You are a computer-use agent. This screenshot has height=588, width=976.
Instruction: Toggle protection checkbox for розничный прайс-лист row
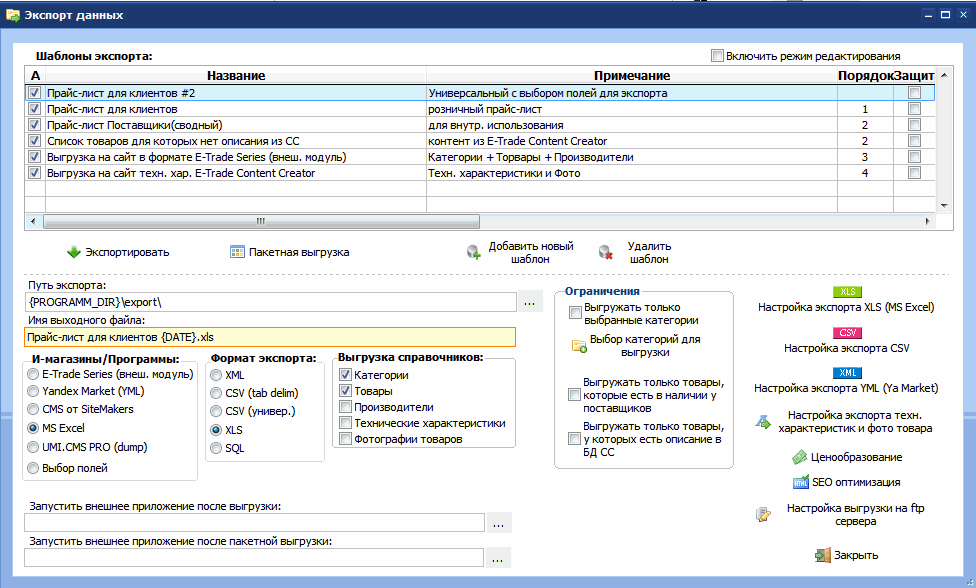[914, 109]
